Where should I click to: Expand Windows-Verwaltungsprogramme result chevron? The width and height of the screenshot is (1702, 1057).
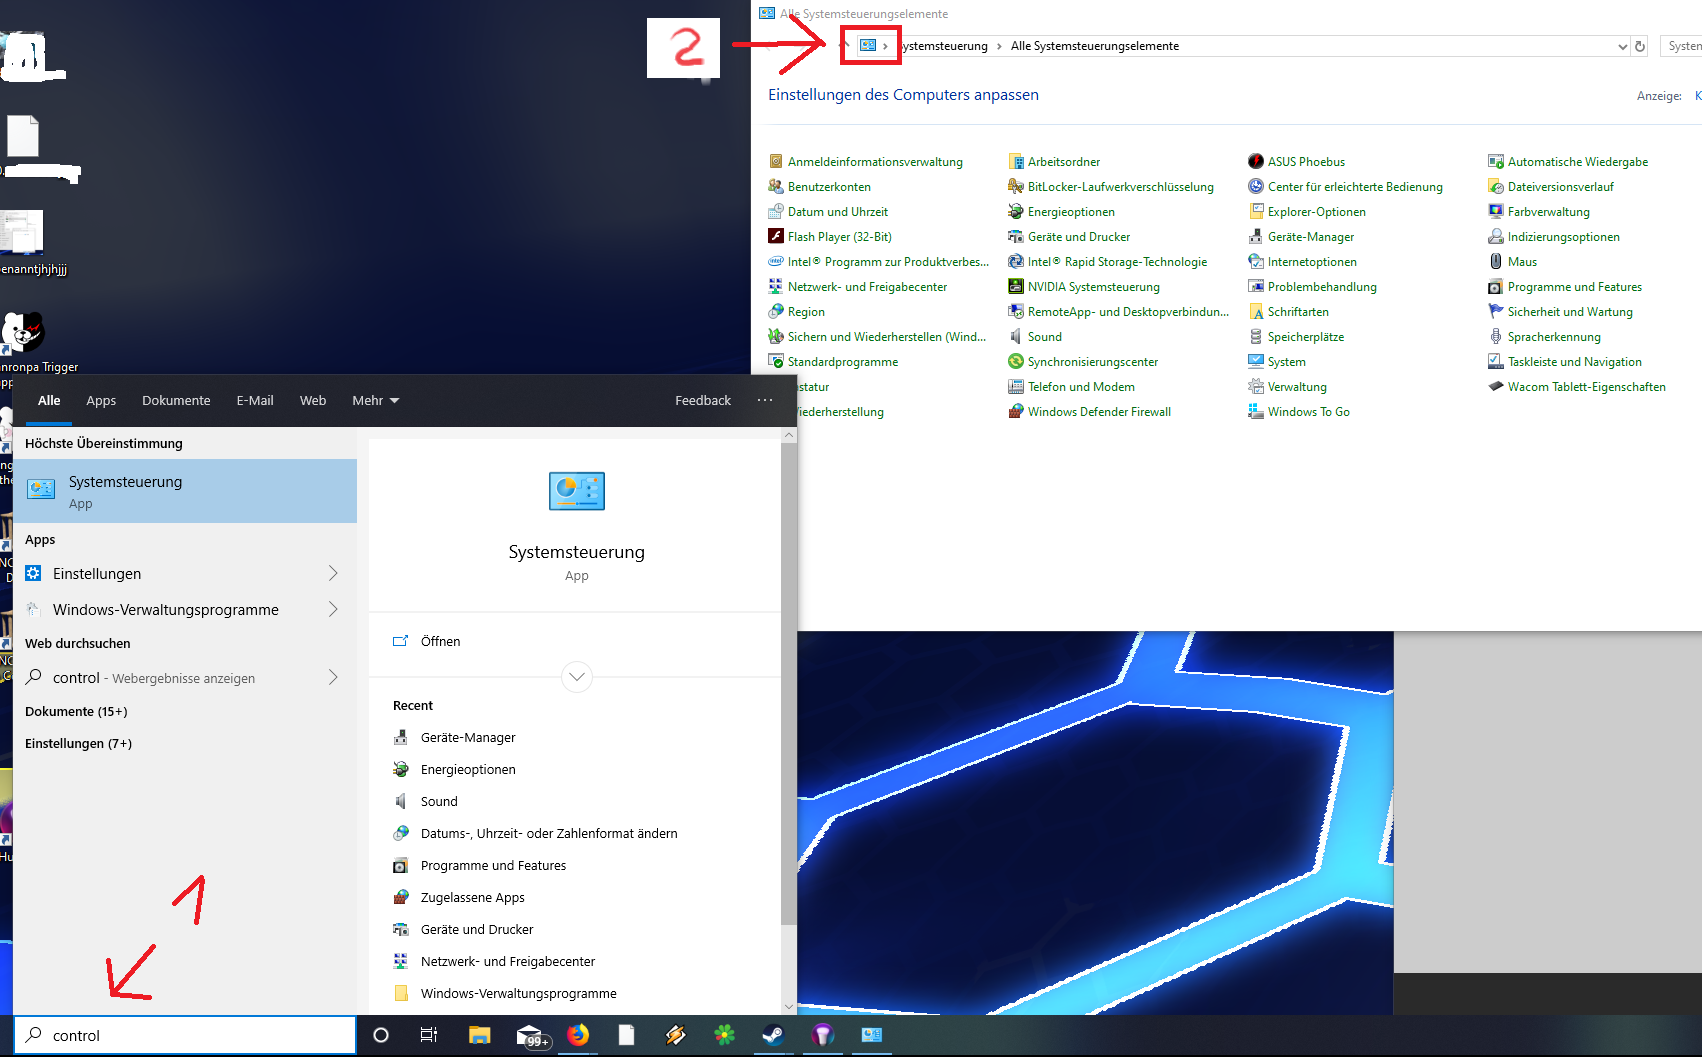pos(333,609)
